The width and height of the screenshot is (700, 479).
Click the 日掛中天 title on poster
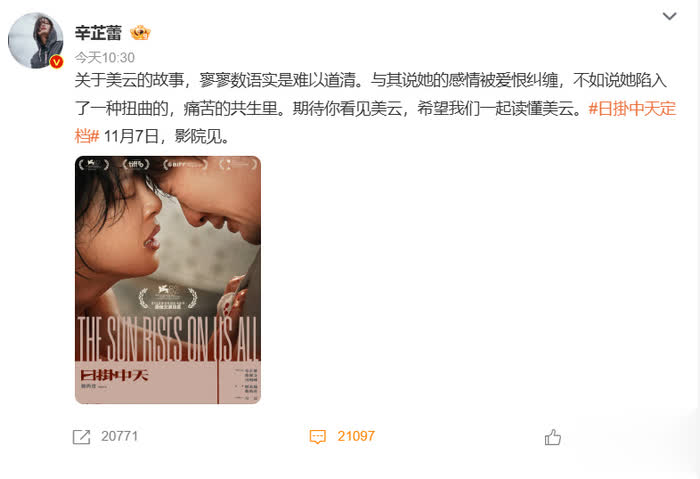point(114,375)
